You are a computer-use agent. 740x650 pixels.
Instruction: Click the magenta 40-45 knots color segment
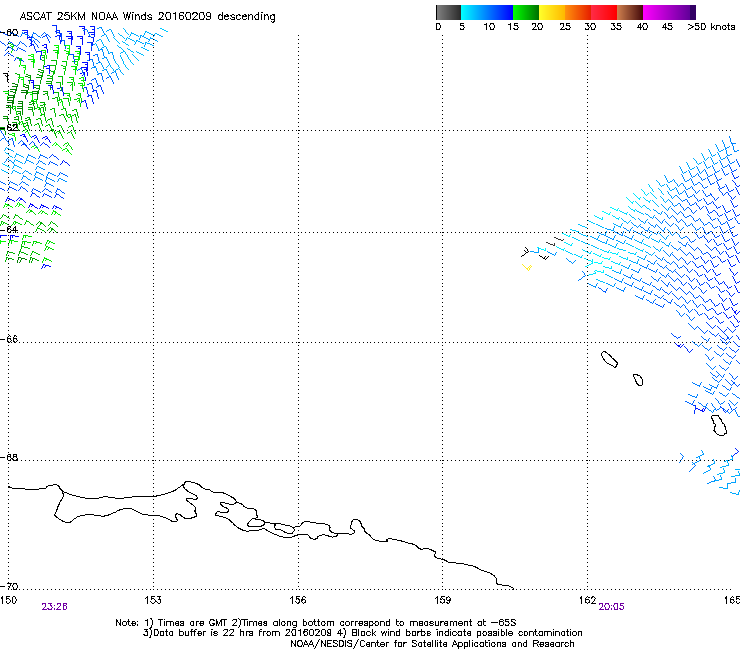coord(656,12)
